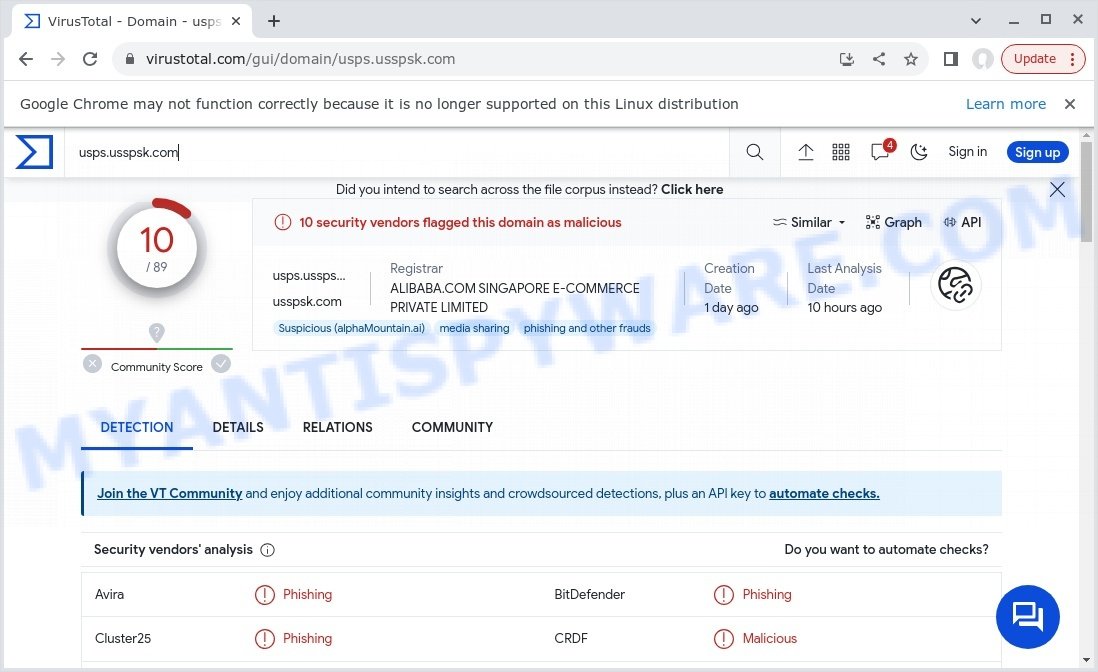
Task: Click the VirusTotal logo icon
Action: (34, 152)
